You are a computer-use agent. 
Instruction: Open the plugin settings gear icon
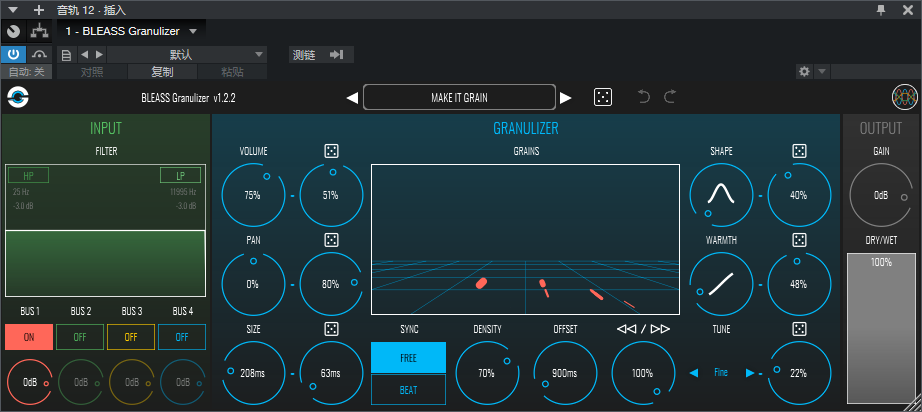804,72
